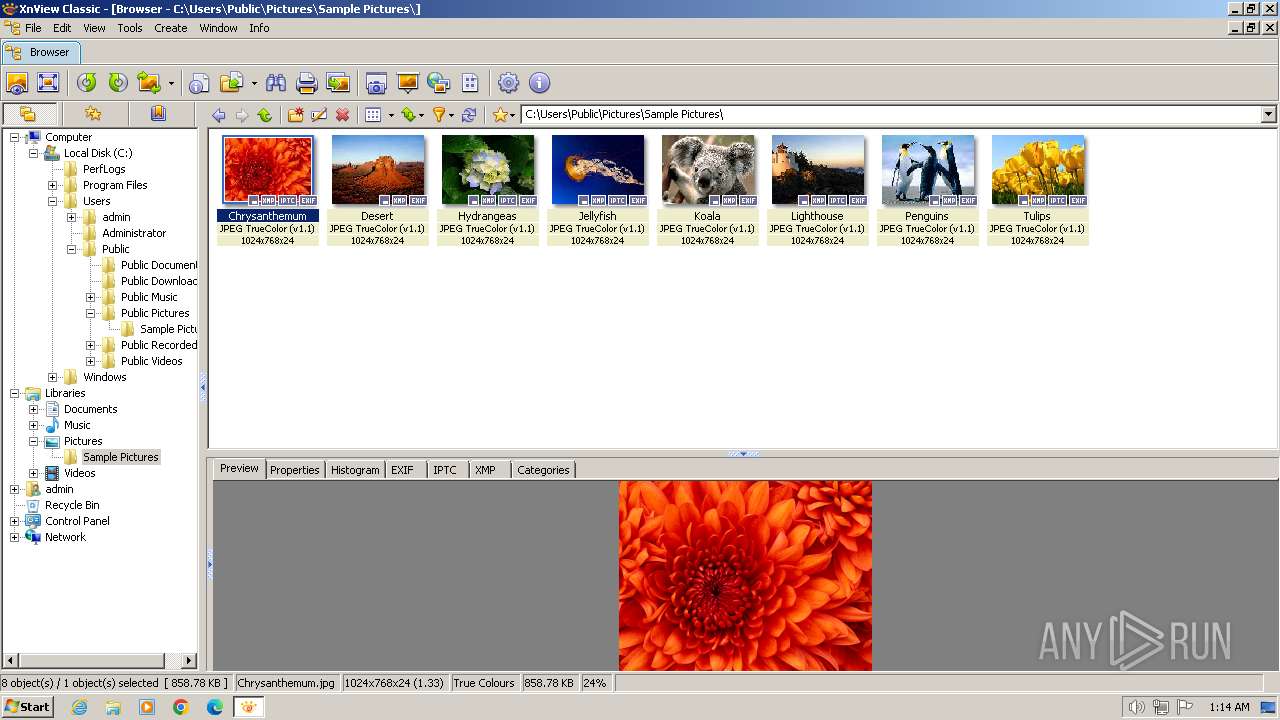Click the screen Capture camera icon

[376, 83]
